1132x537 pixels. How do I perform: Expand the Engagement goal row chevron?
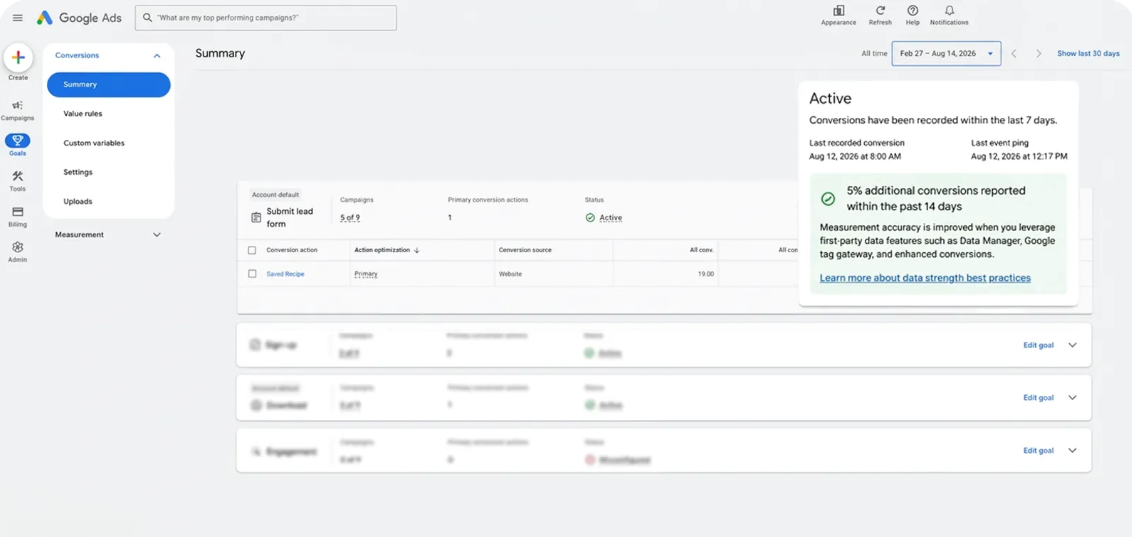pos(1072,450)
